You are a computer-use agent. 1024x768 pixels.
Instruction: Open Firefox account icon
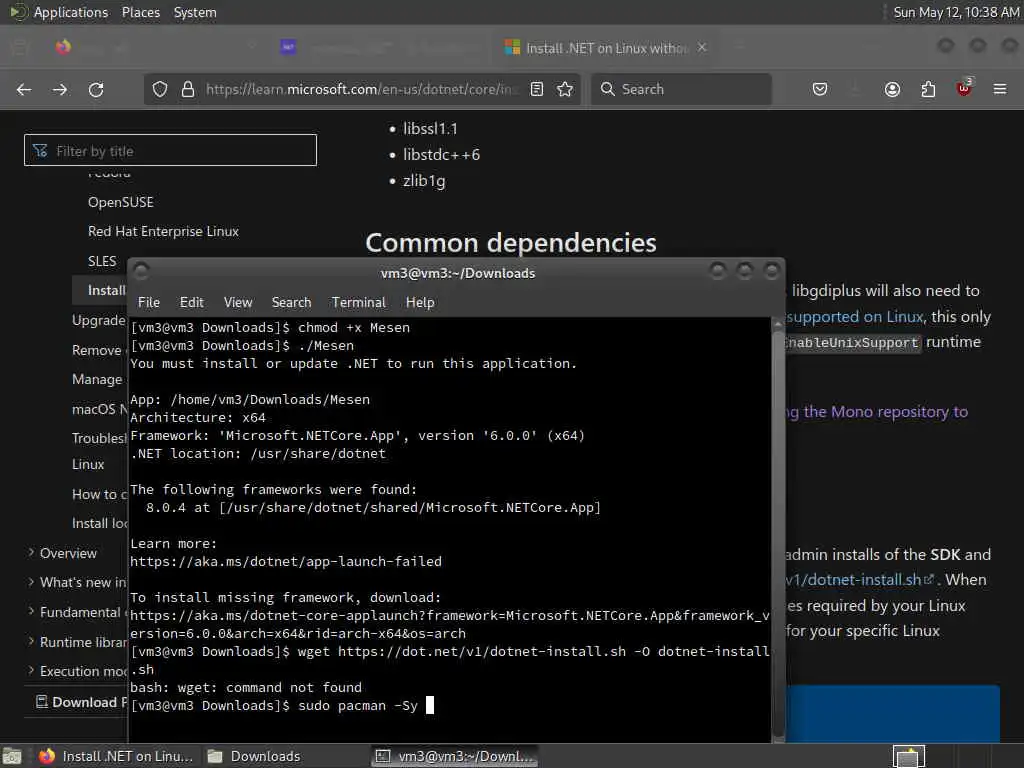(892, 89)
